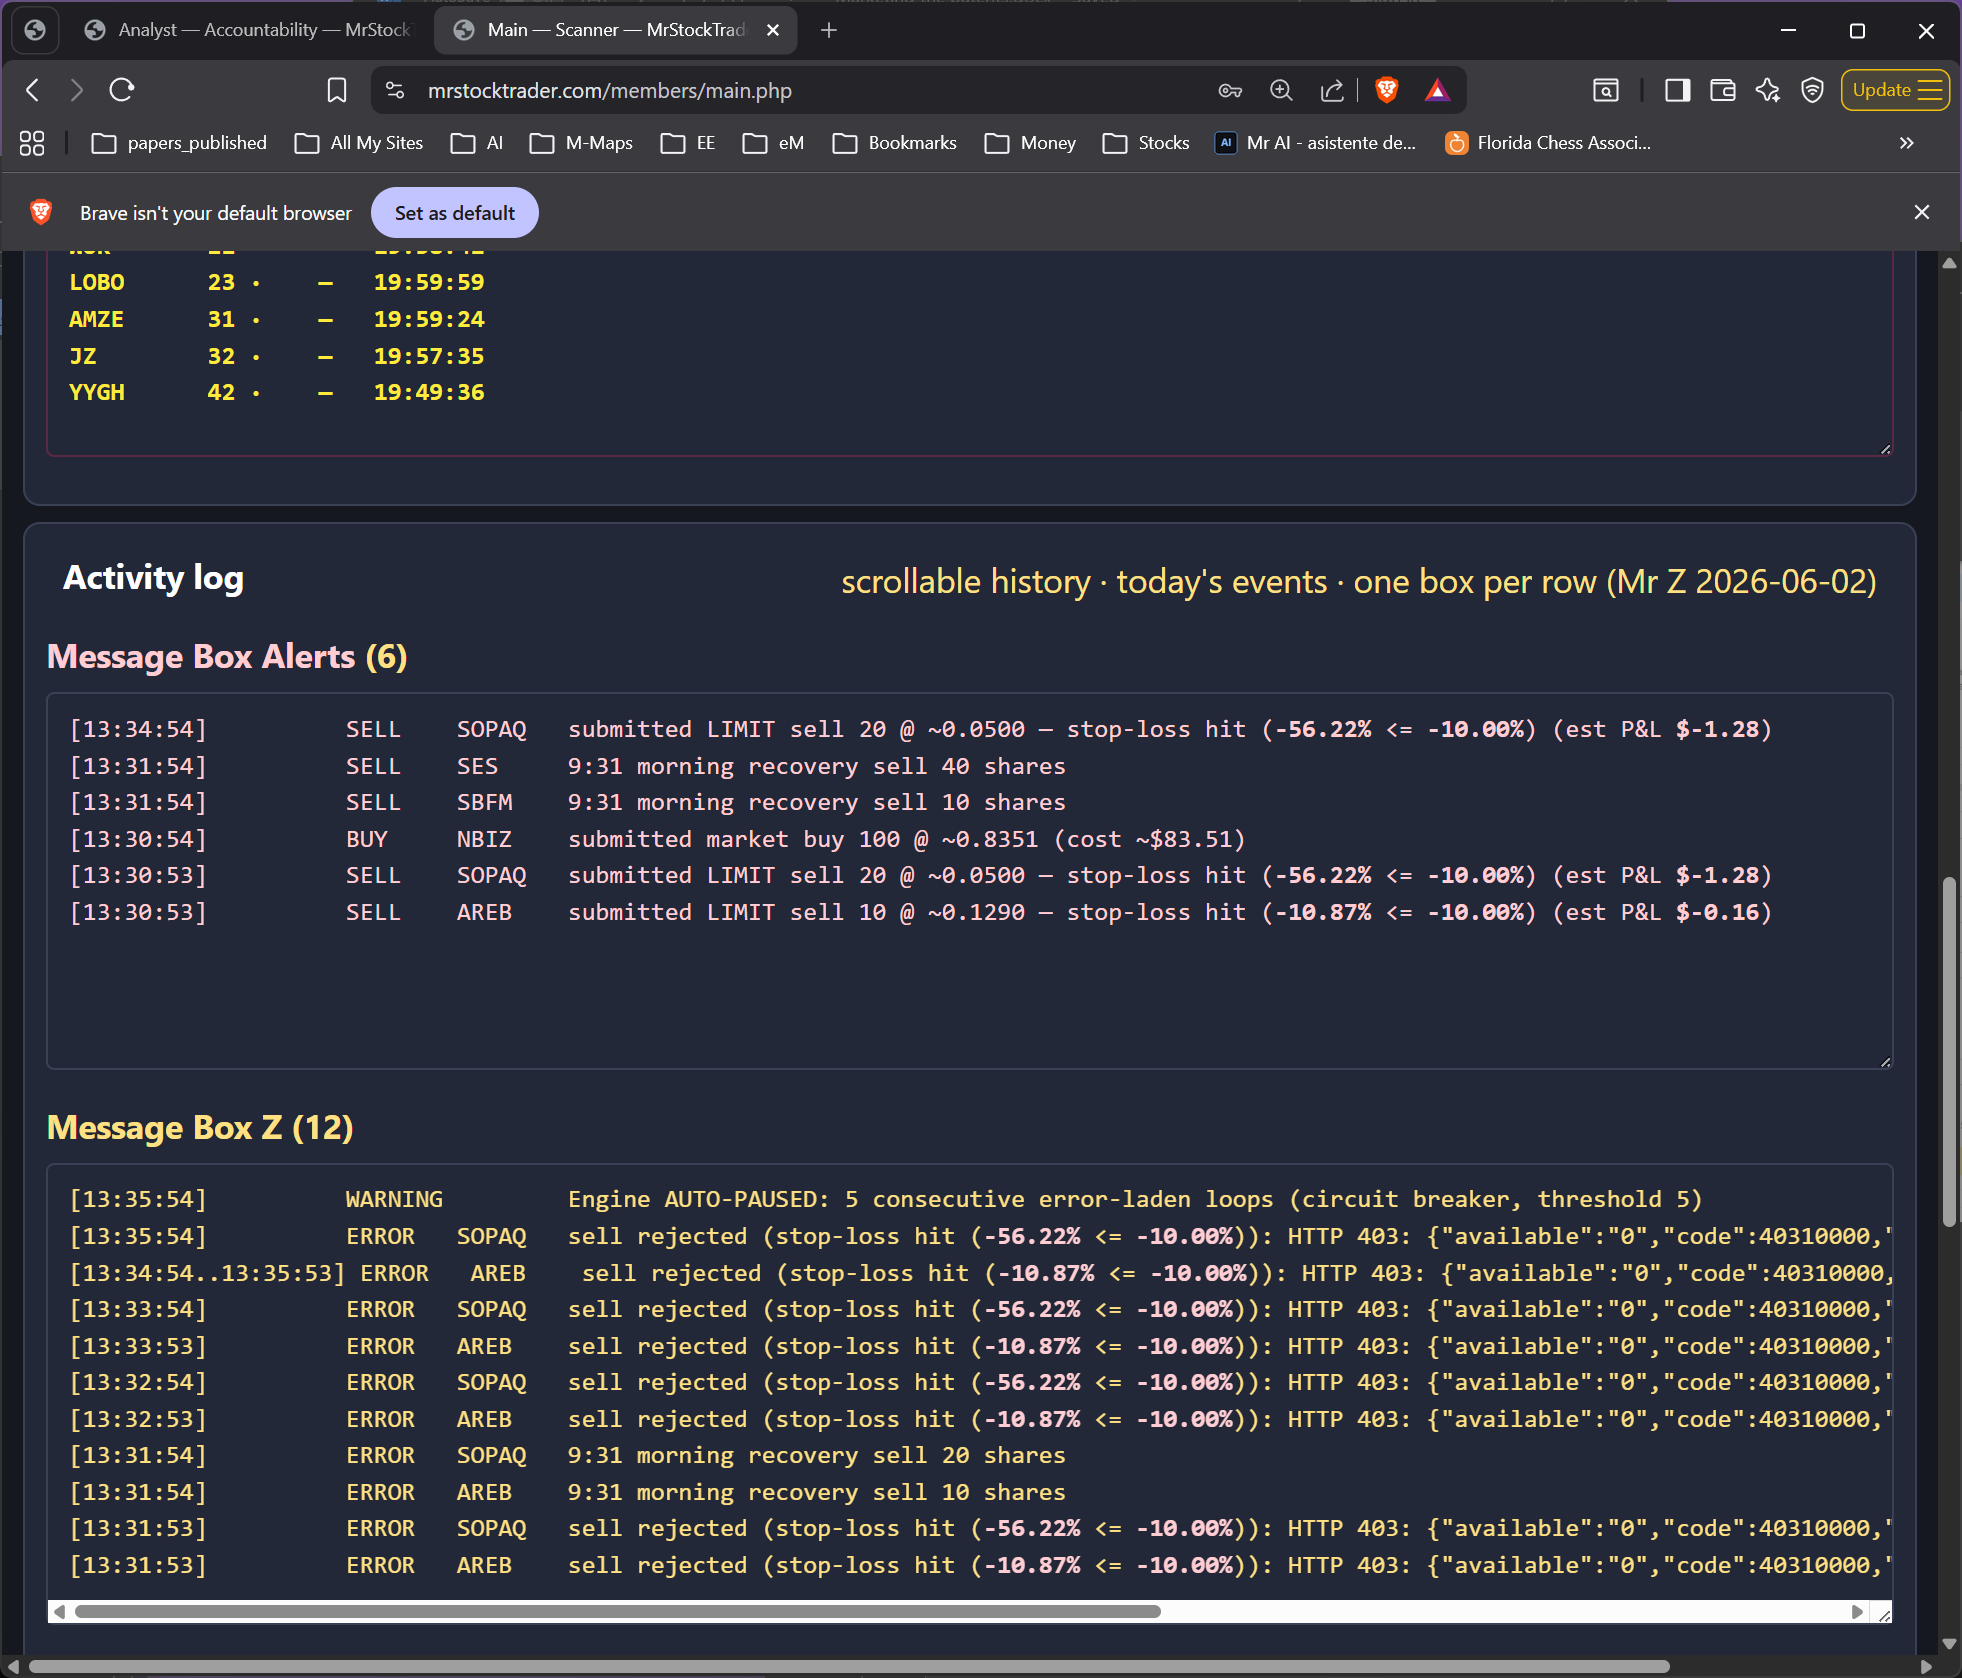
Task: Go back with the browser back arrow
Action: coord(33,90)
